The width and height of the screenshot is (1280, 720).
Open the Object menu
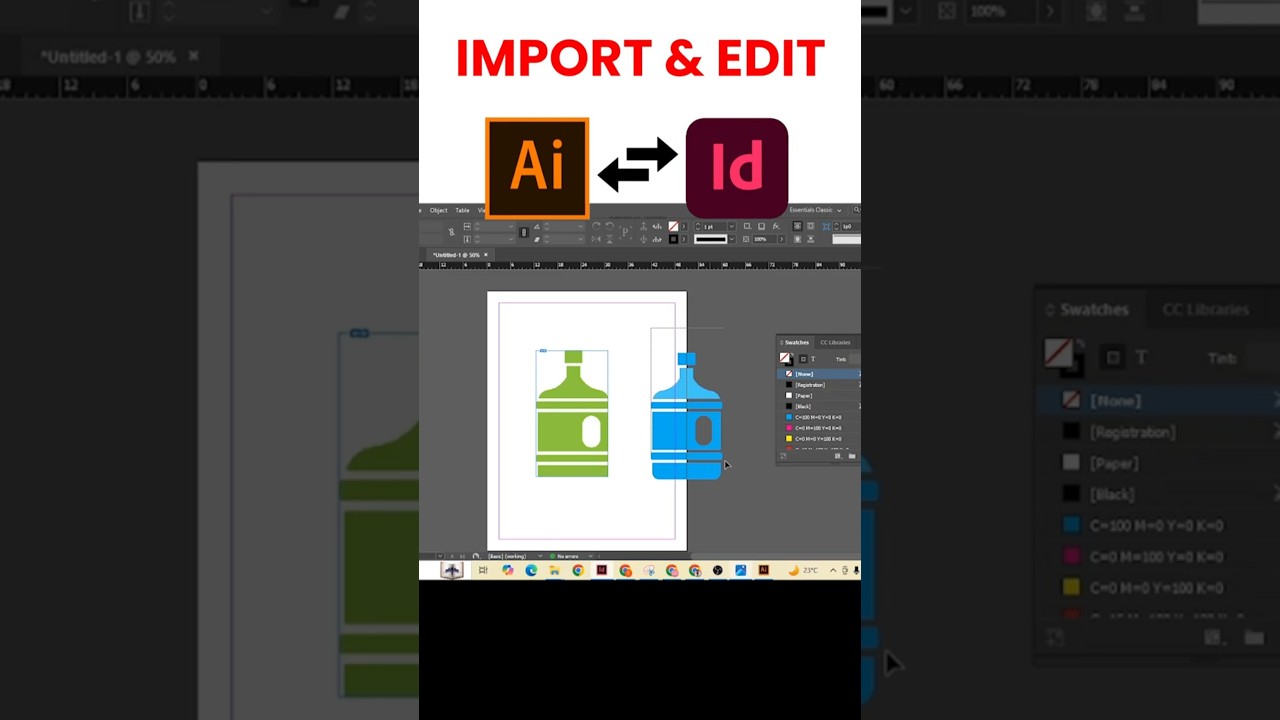pos(438,211)
